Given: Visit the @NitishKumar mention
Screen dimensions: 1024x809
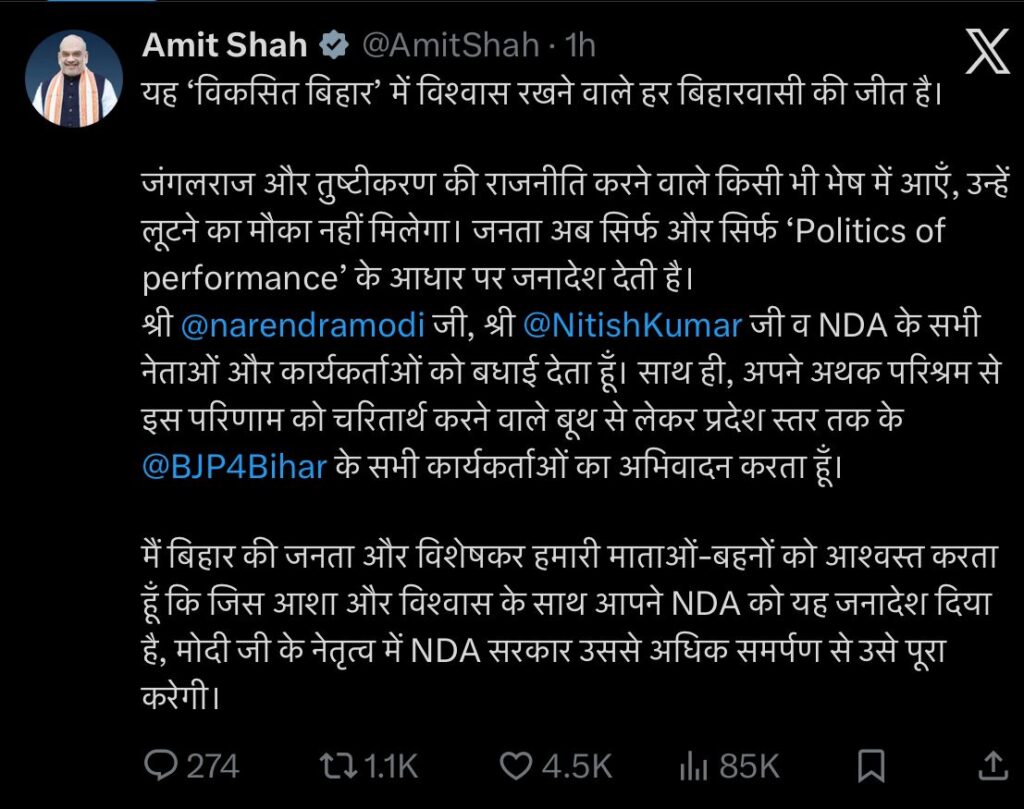Looking at the screenshot, I should 631,324.
